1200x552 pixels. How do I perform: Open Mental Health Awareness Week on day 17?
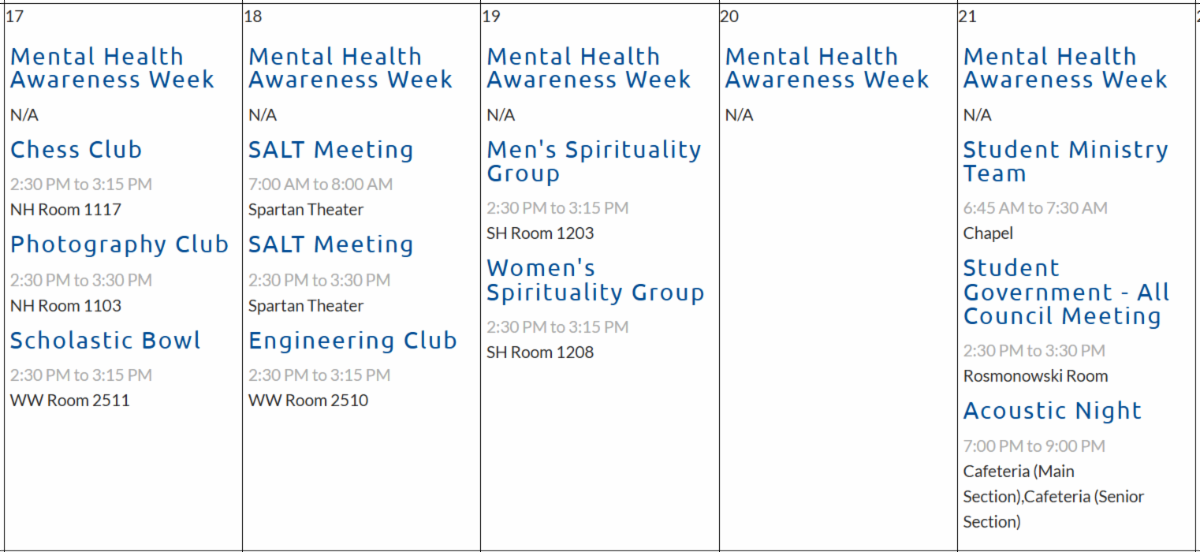point(112,68)
